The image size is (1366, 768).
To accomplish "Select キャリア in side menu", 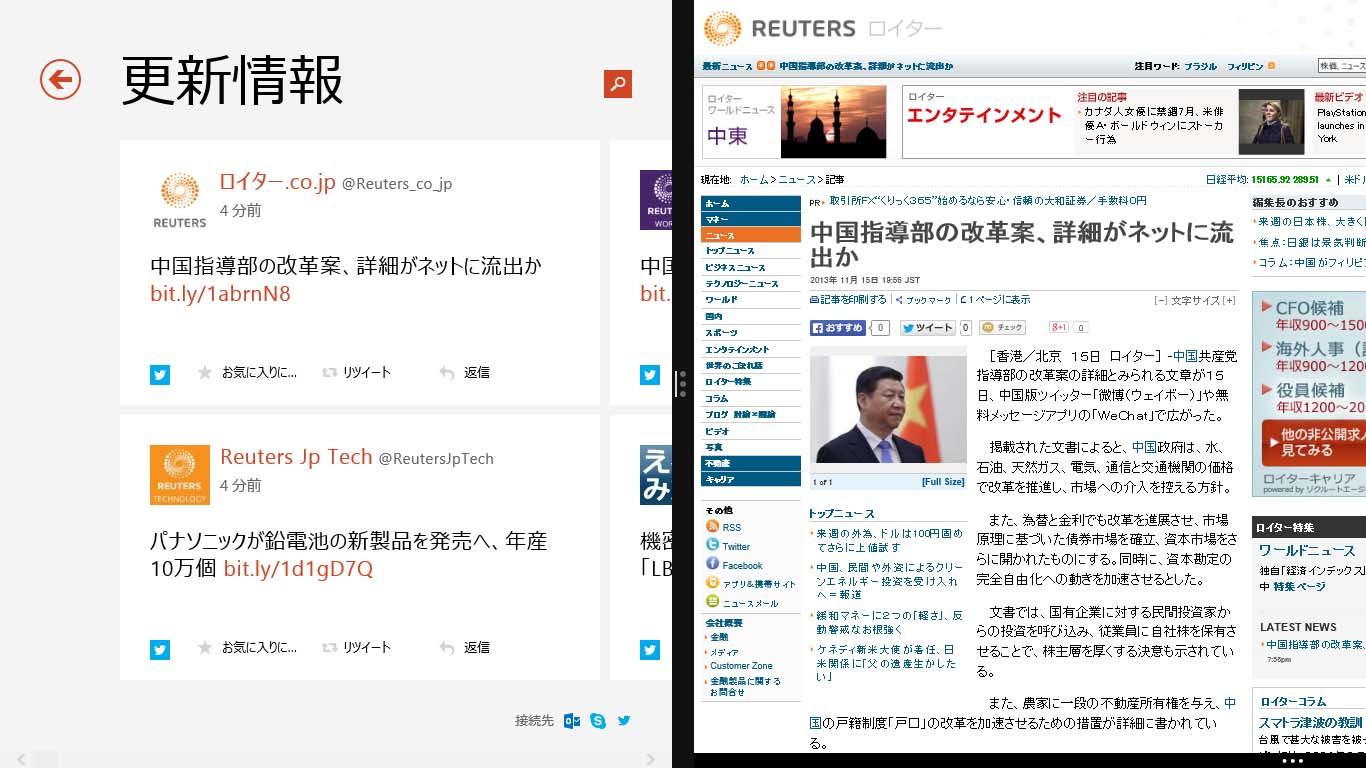I will click(751, 480).
